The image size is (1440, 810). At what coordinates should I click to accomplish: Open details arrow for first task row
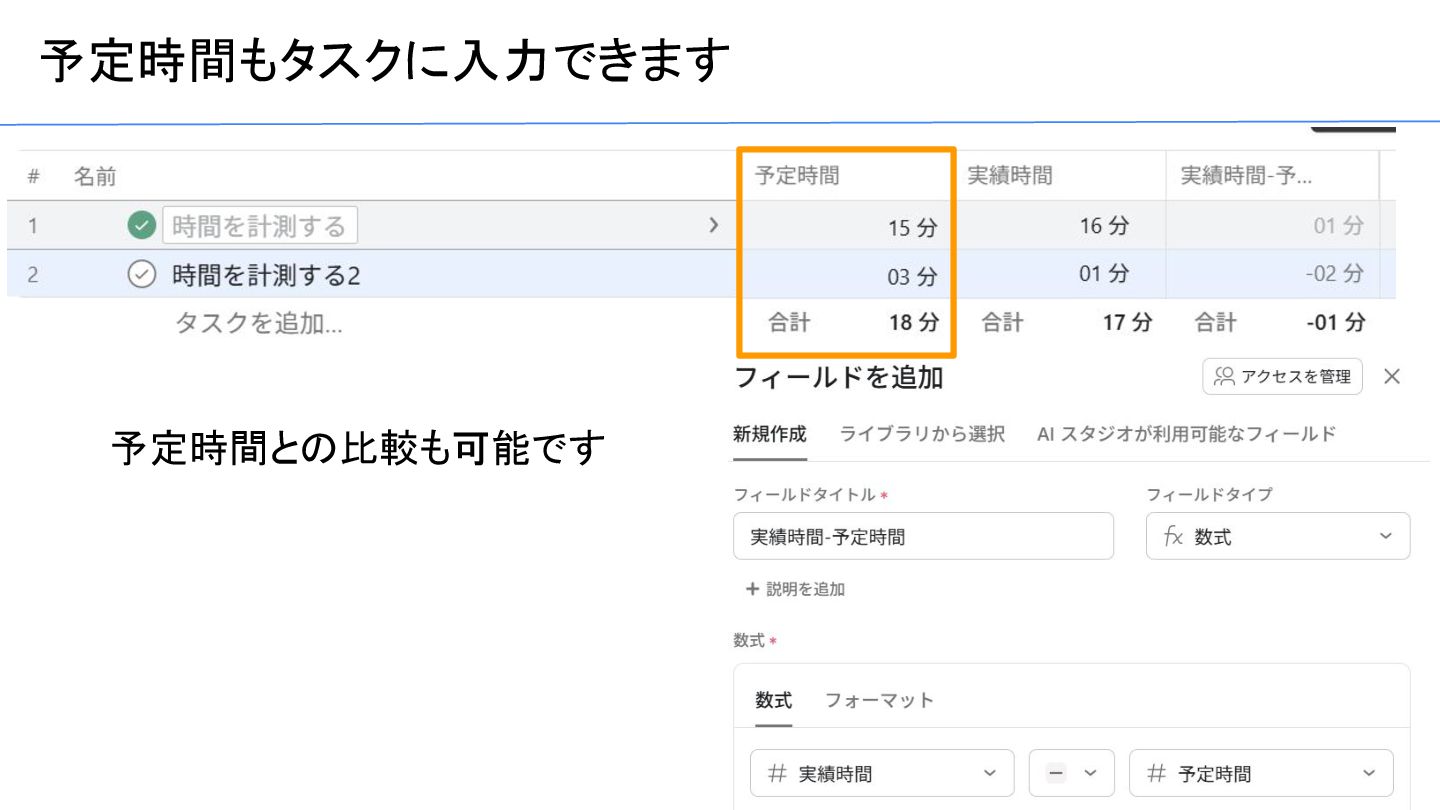713,225
